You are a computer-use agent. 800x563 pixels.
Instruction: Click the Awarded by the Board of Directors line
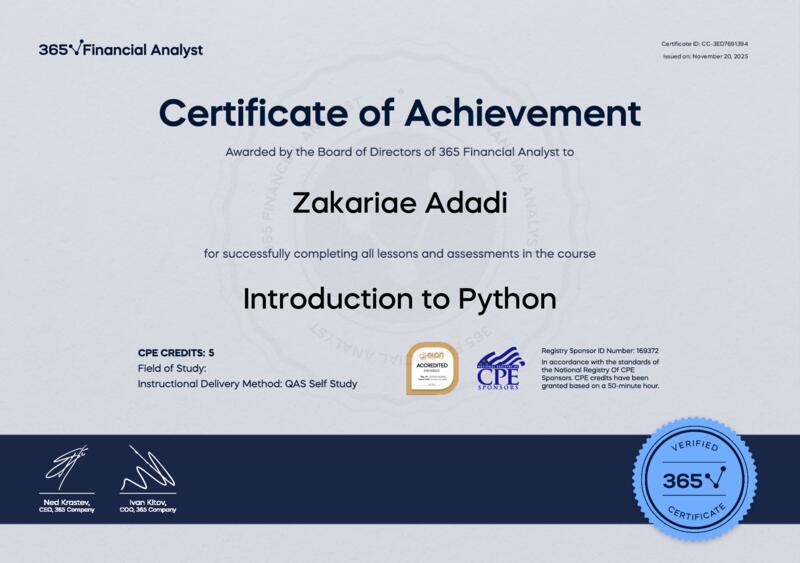click(x=400, y=153)
